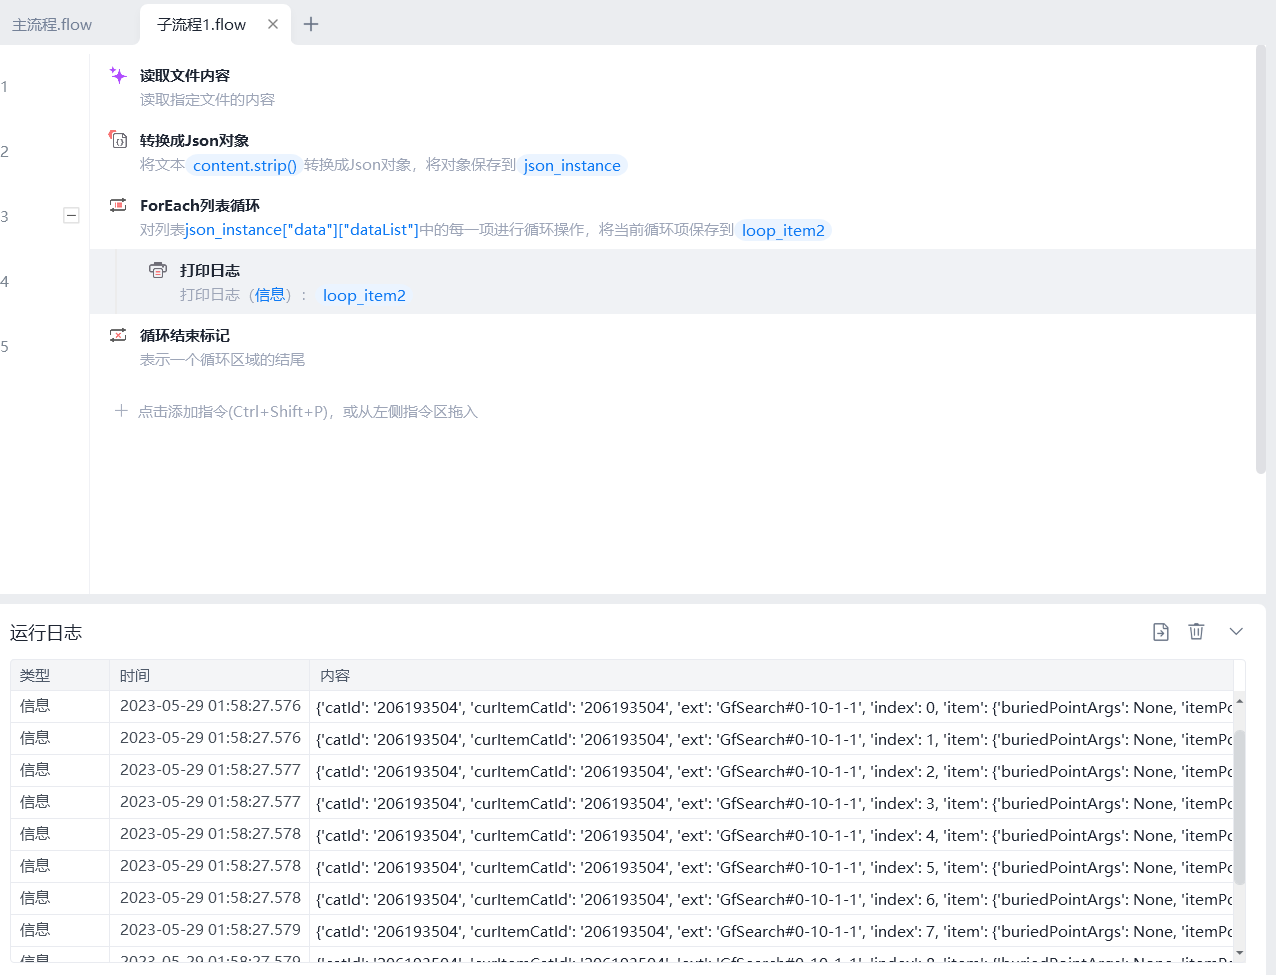The image size is (1276, 975).
Task: Click the loop_item2 tag in the ForEach step
Action: [x=783, y=231]
